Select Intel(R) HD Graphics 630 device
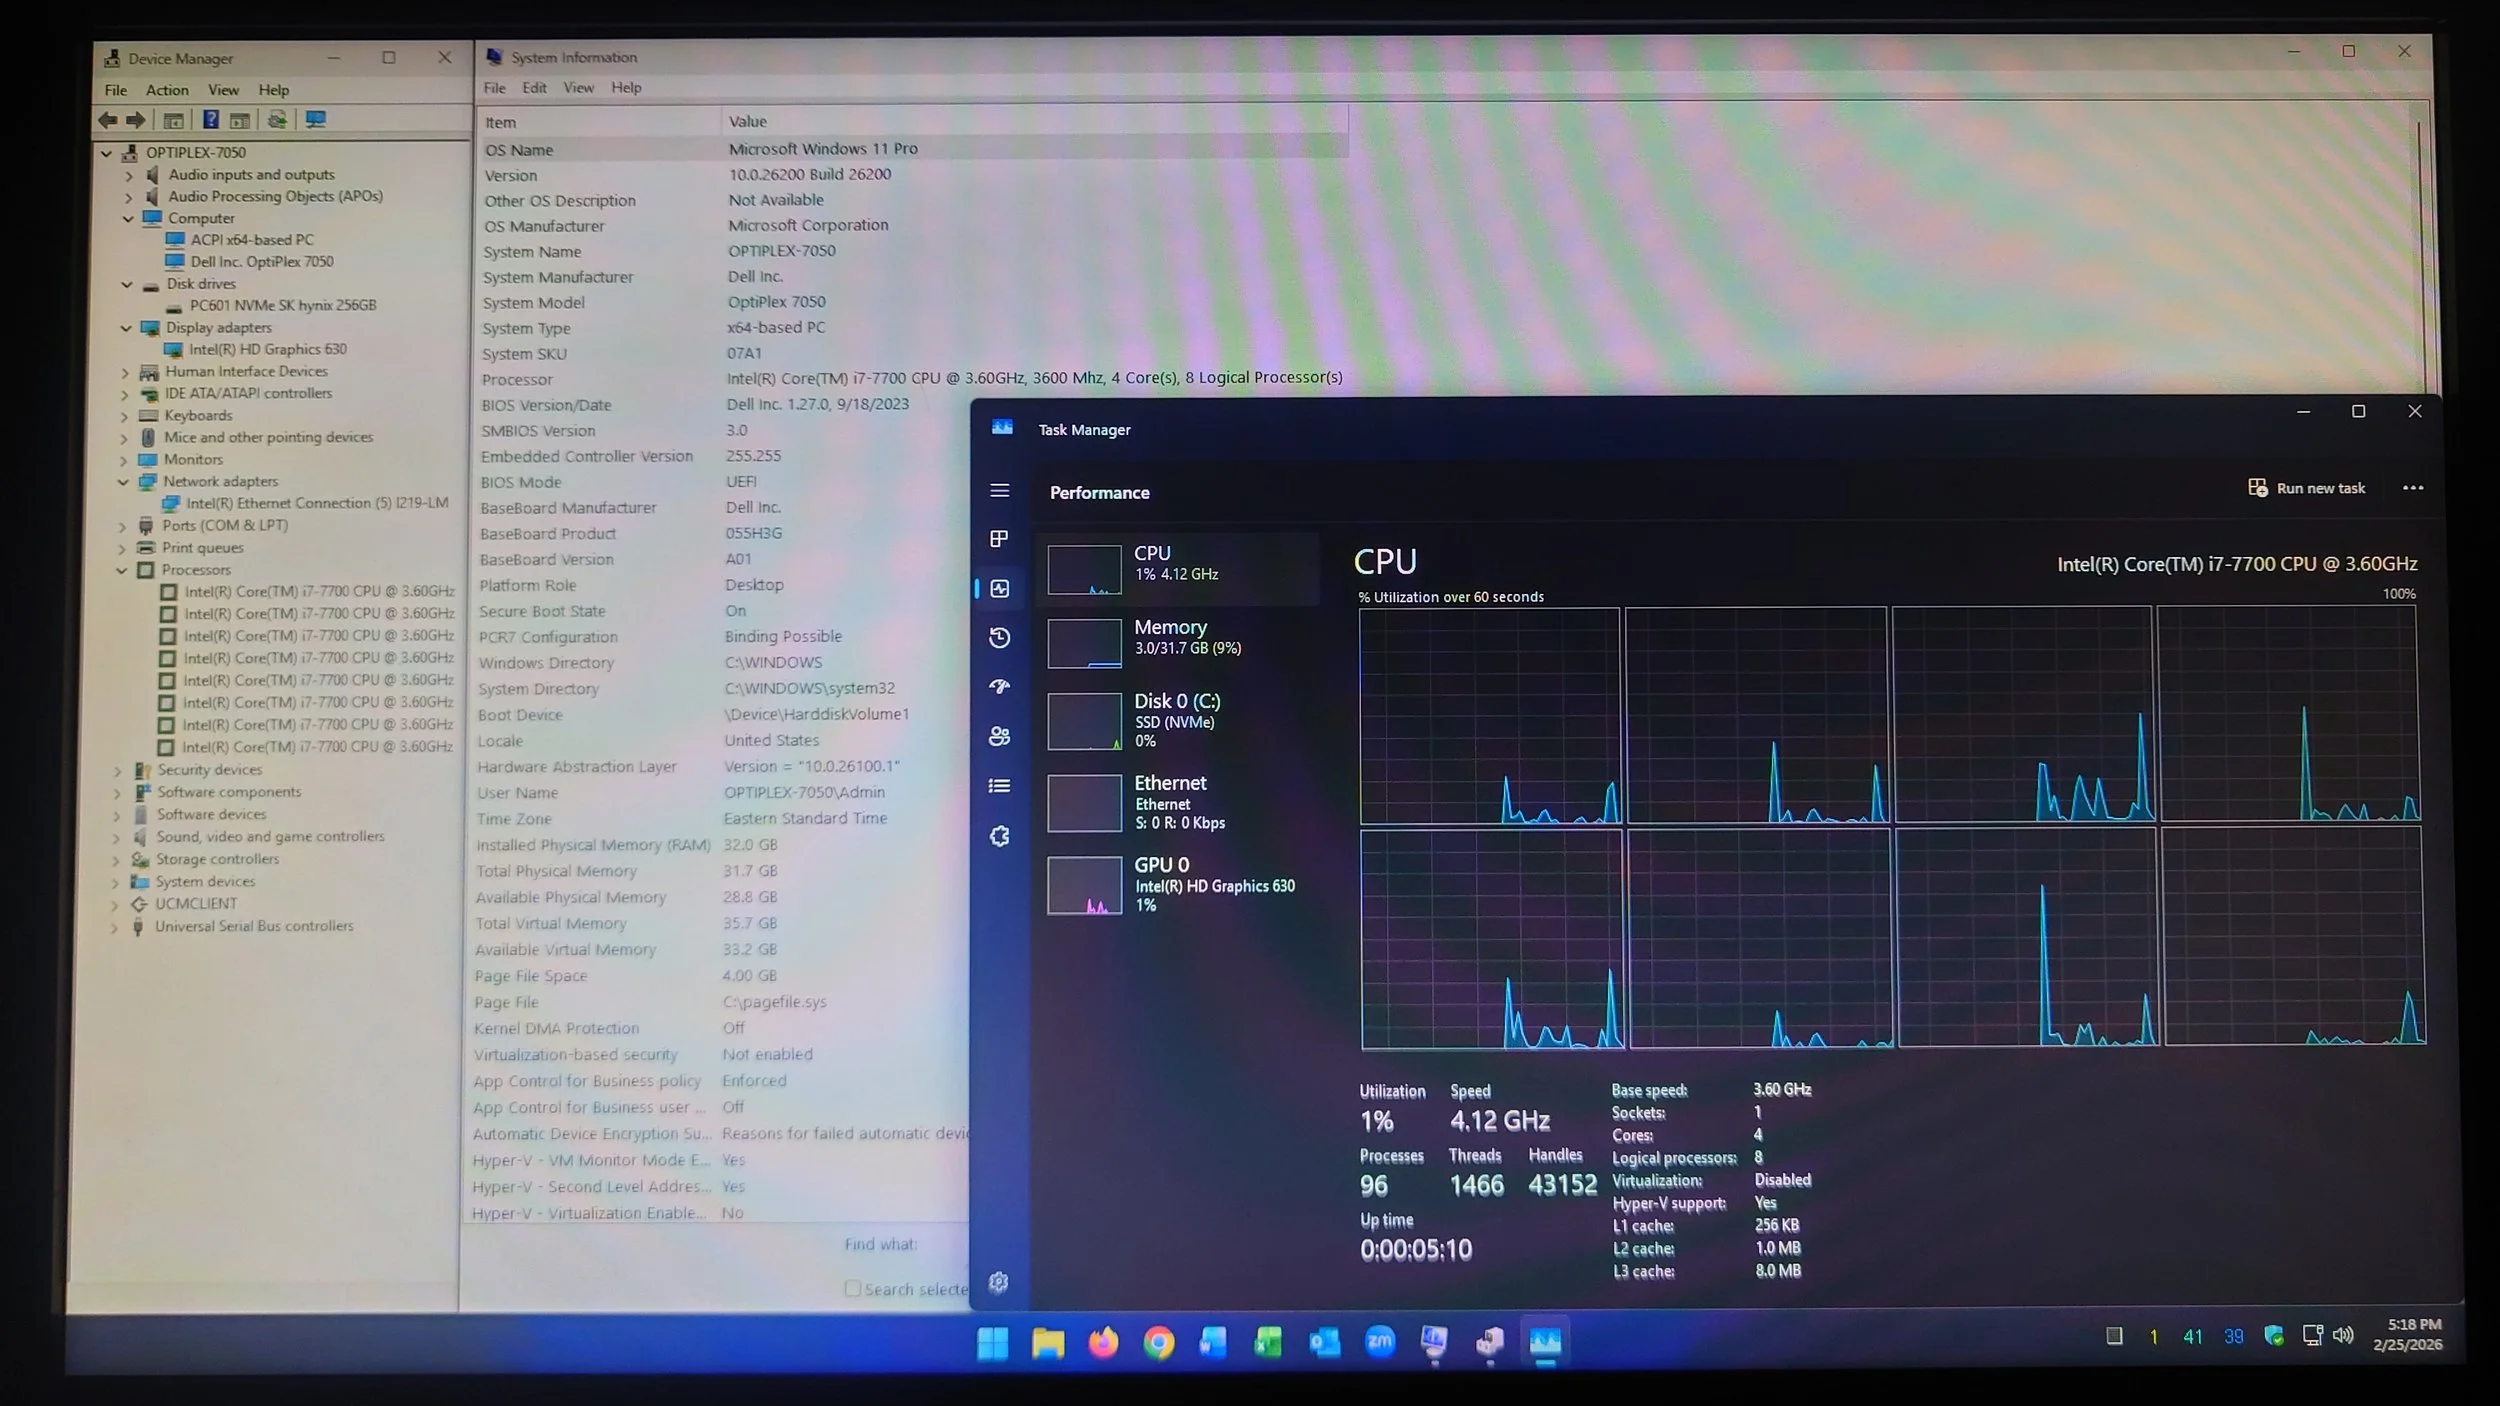The image size is (2500, 1406). click(x=267, y=349)
